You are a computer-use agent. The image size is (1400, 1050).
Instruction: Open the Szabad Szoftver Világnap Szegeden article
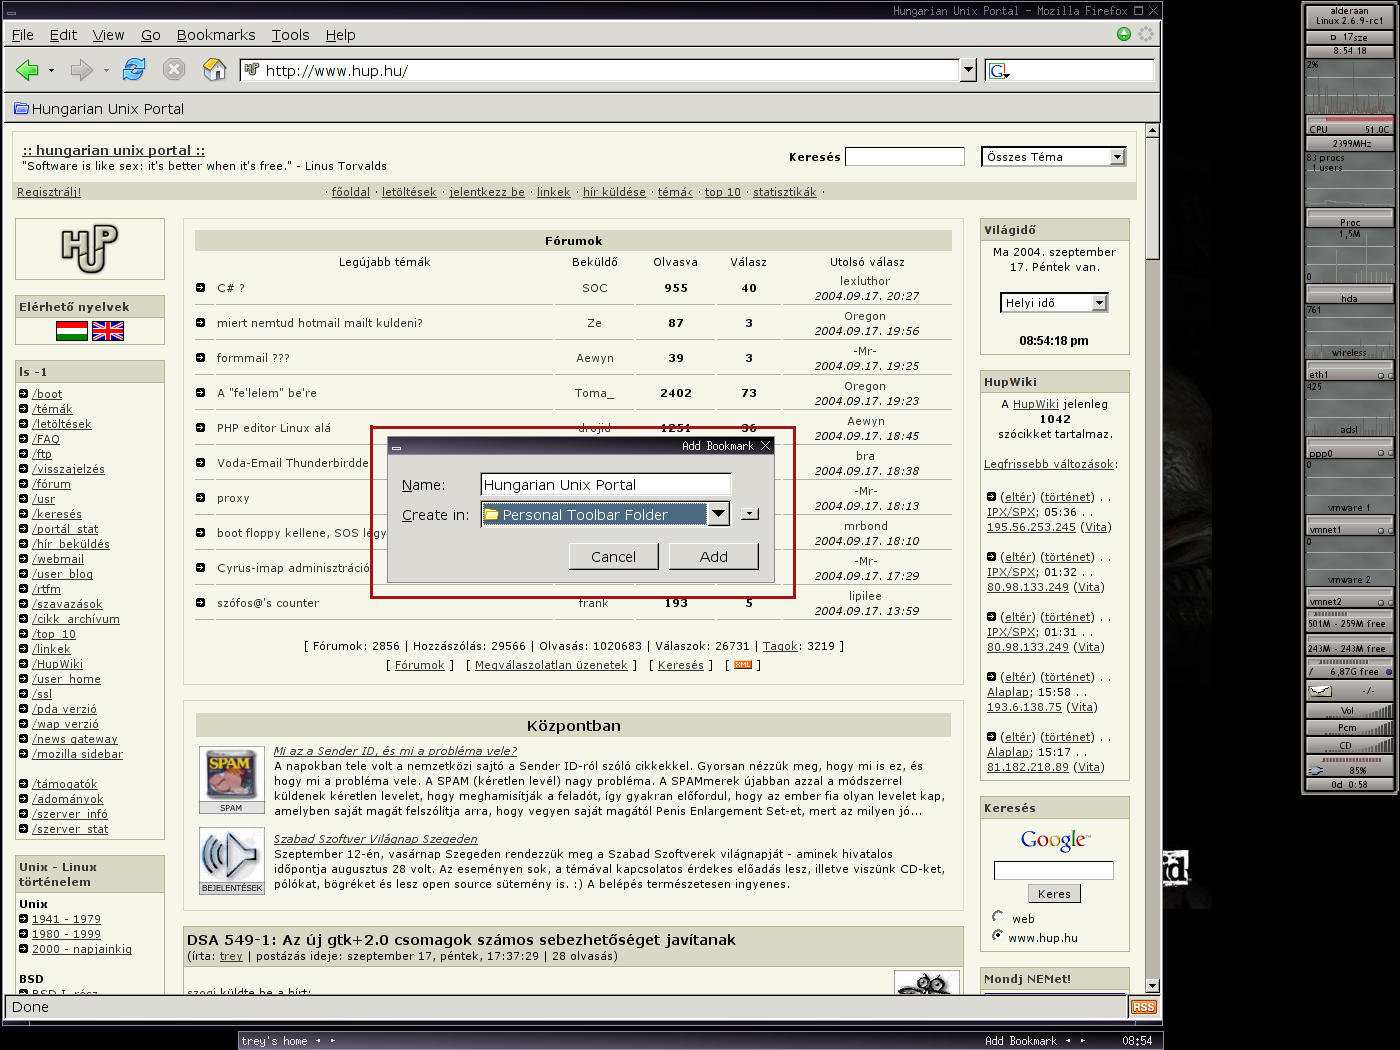click(x=376, y=839)
